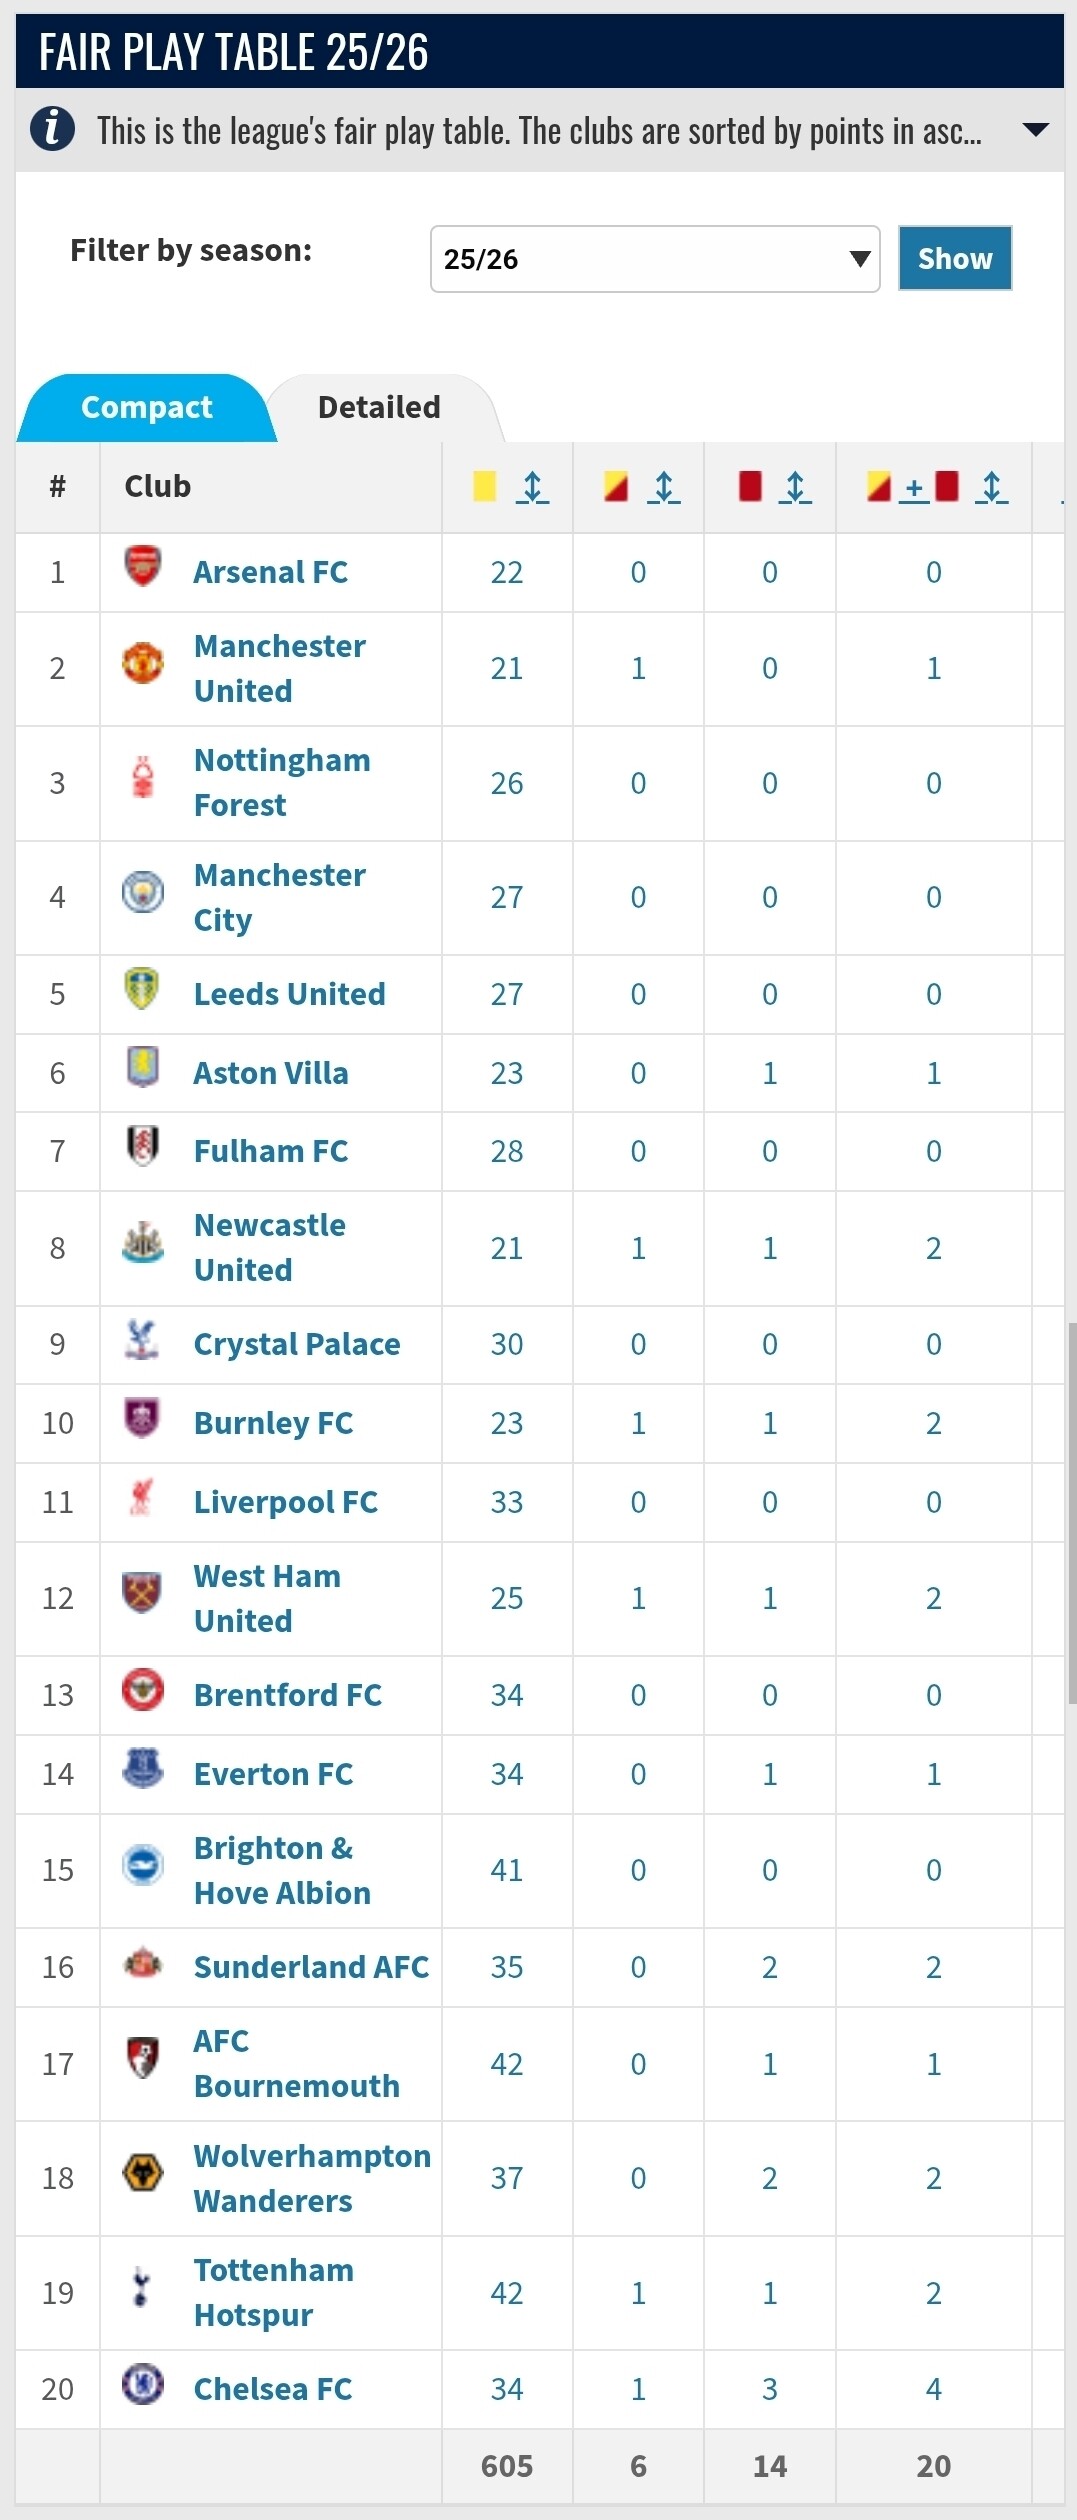Sort by combined second yellow and red column
Image resolution: width=1077 pixels, height=2520 pixels.
[x=991, y=487]
